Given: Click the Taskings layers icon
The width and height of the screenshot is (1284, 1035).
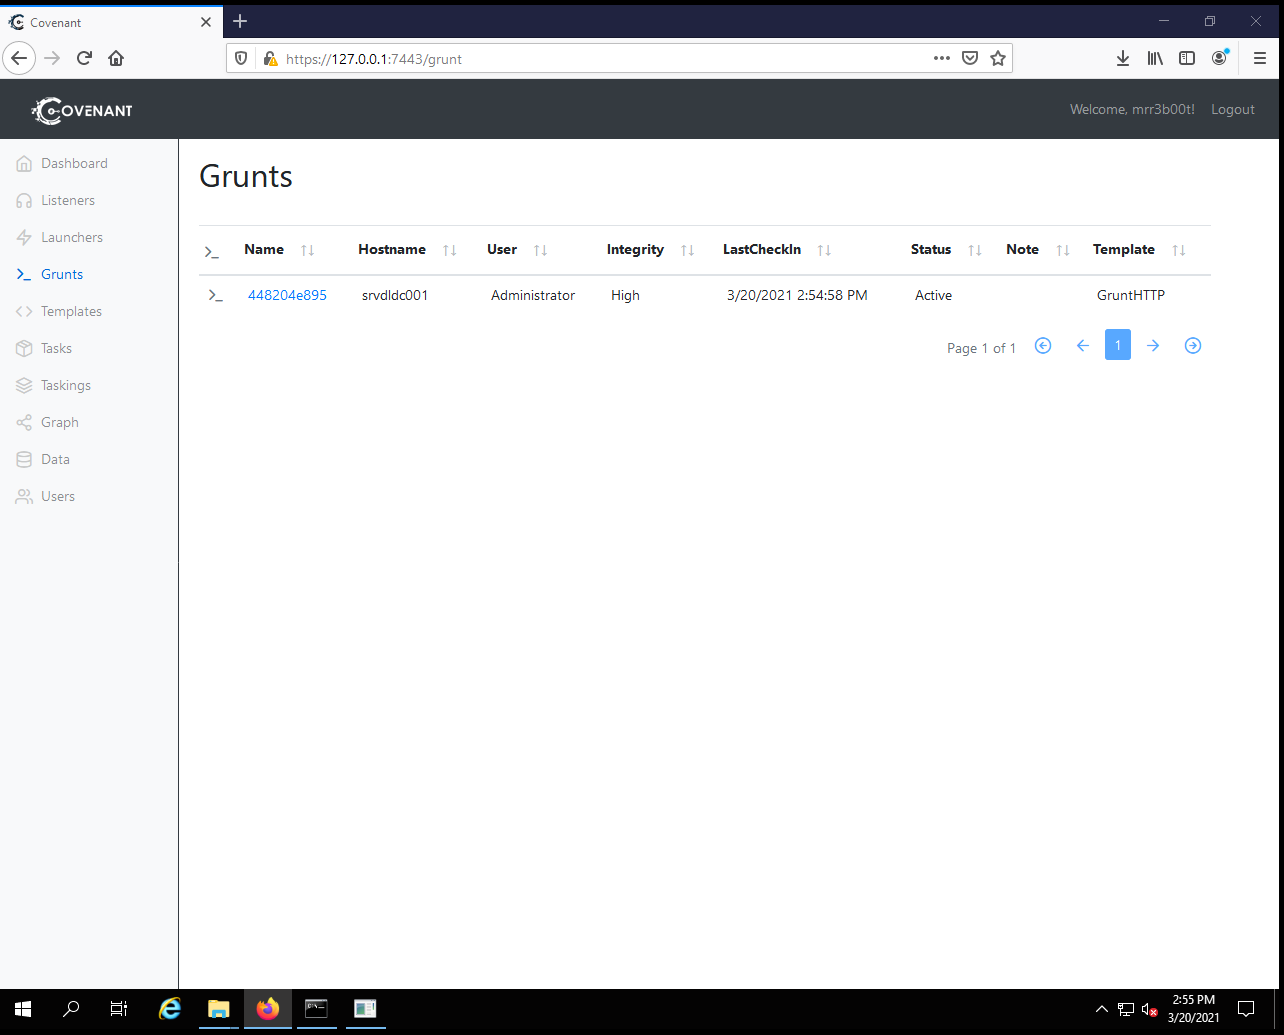Looking at the screenshot, I should (24, 385).
